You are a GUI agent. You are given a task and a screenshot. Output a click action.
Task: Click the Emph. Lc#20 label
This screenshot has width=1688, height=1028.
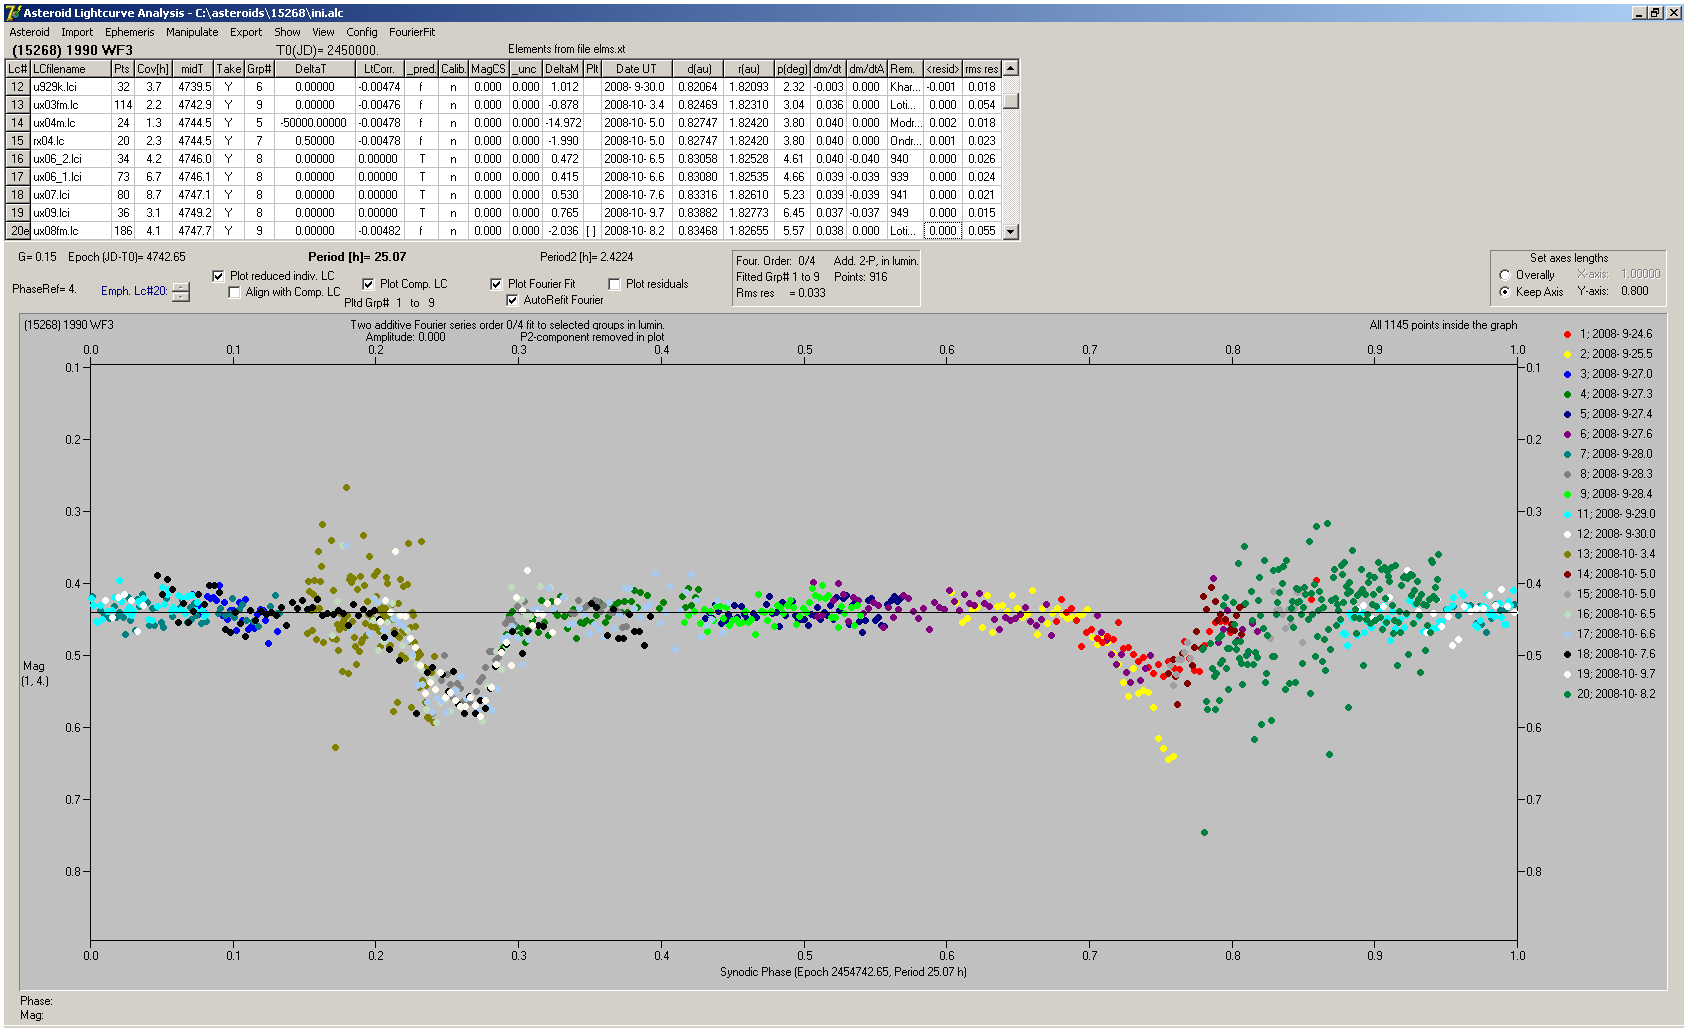(x=134, y=291)
